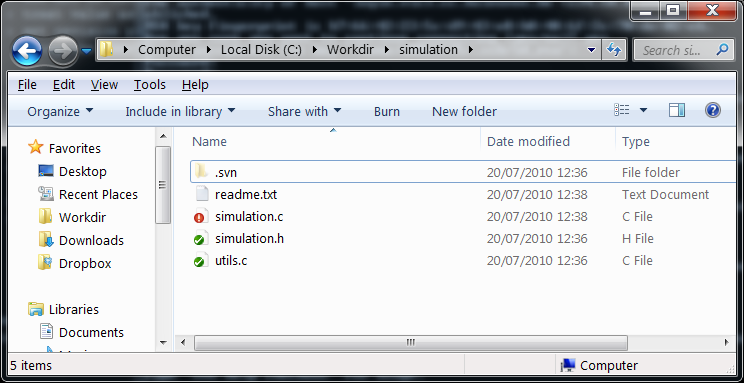Click navigation pane scroll down arrow
The width and height of the screenshot is (744, 383).
163,343
